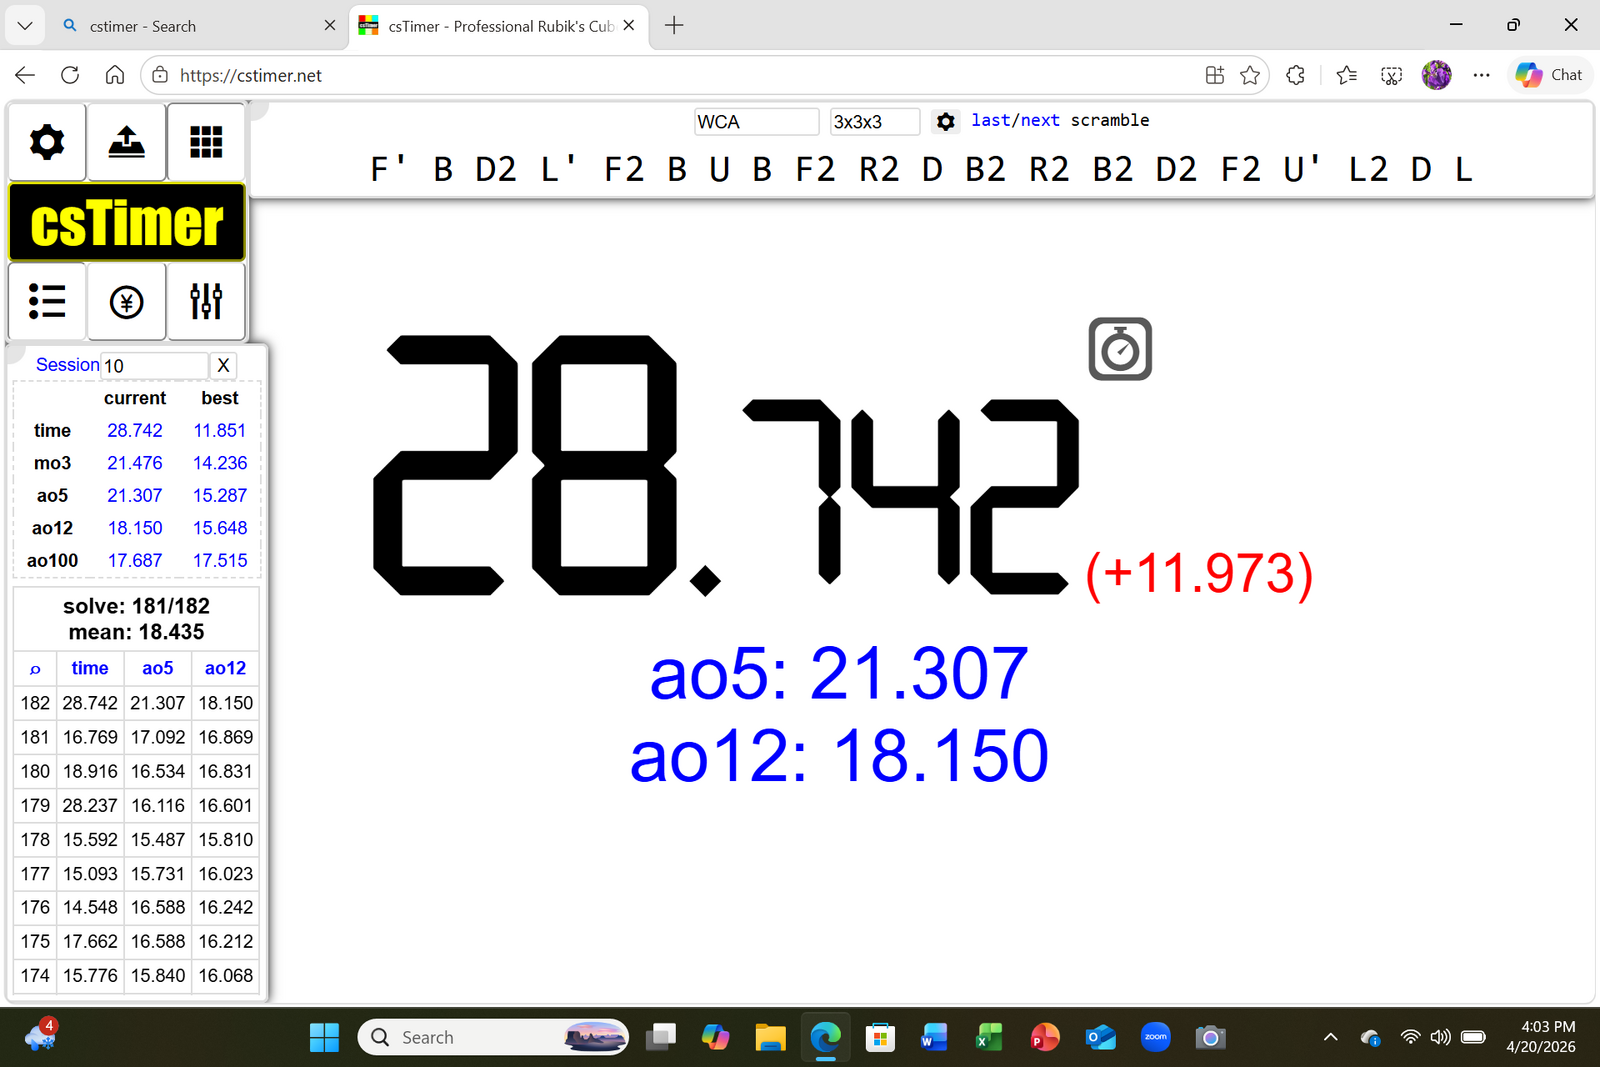Image resolution: width=1600 pixels, height=1067 pixels.
Task: Click the 'last' scramble link
Action: (990, 120)
